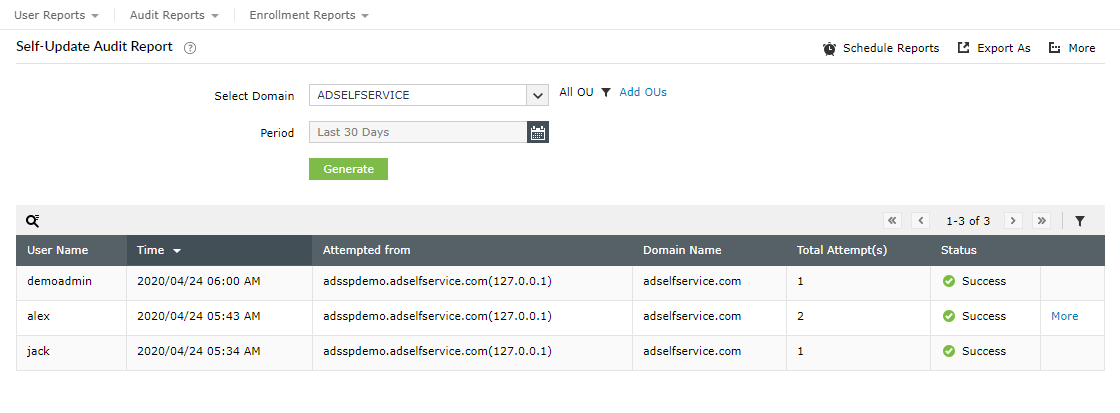
Task: Go to the first page of results
Action: click(x=892, y=221)
